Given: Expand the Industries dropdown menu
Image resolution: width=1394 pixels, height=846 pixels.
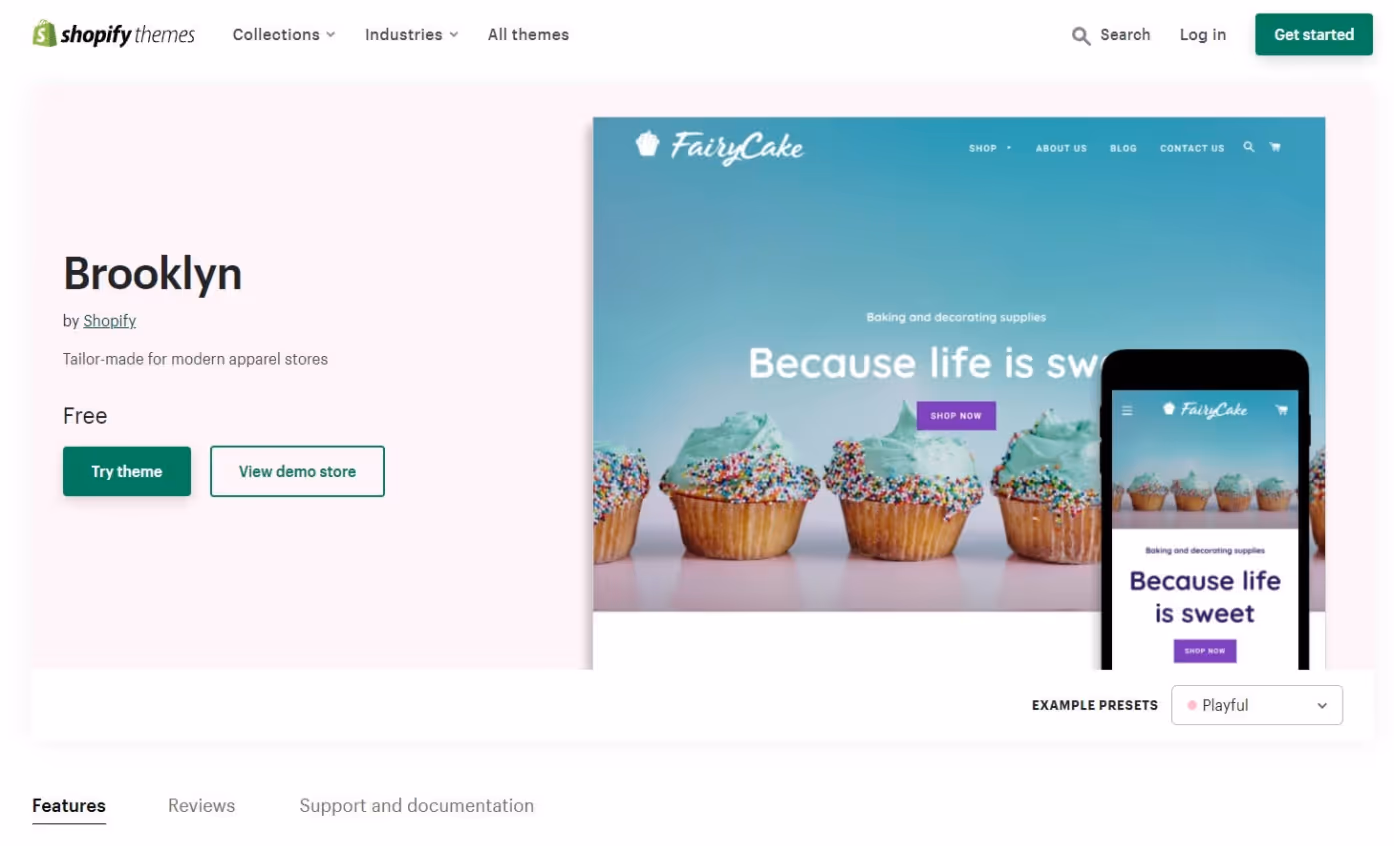Looking at the screenshot, I should point(411,34).
